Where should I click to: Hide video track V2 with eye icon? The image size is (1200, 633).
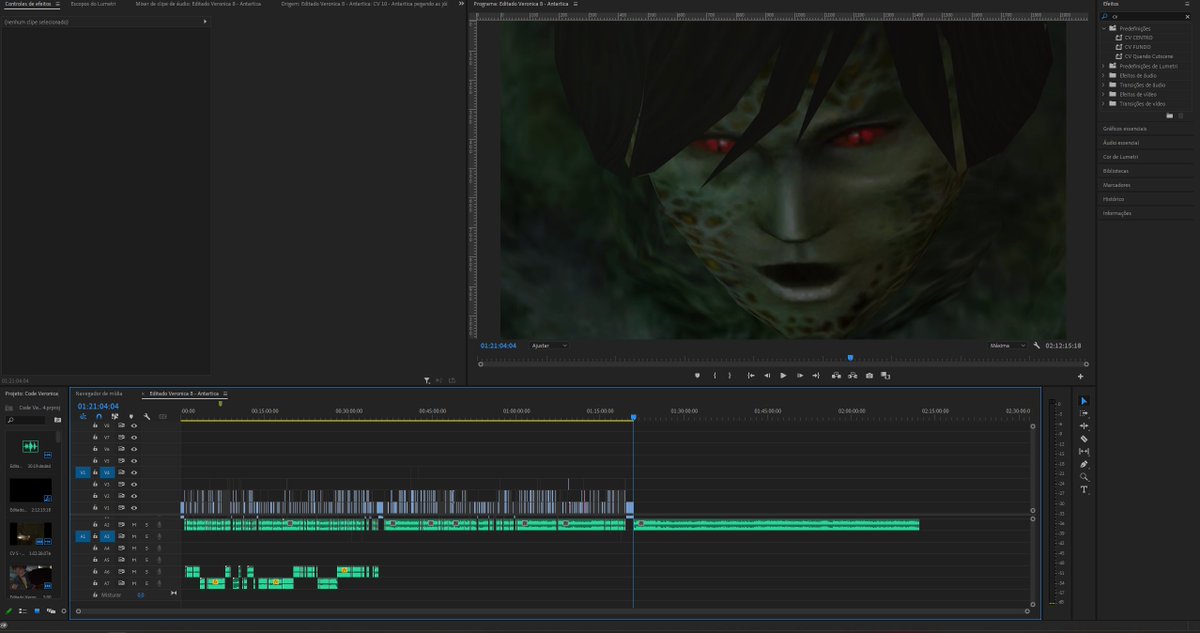coord(134,496)
